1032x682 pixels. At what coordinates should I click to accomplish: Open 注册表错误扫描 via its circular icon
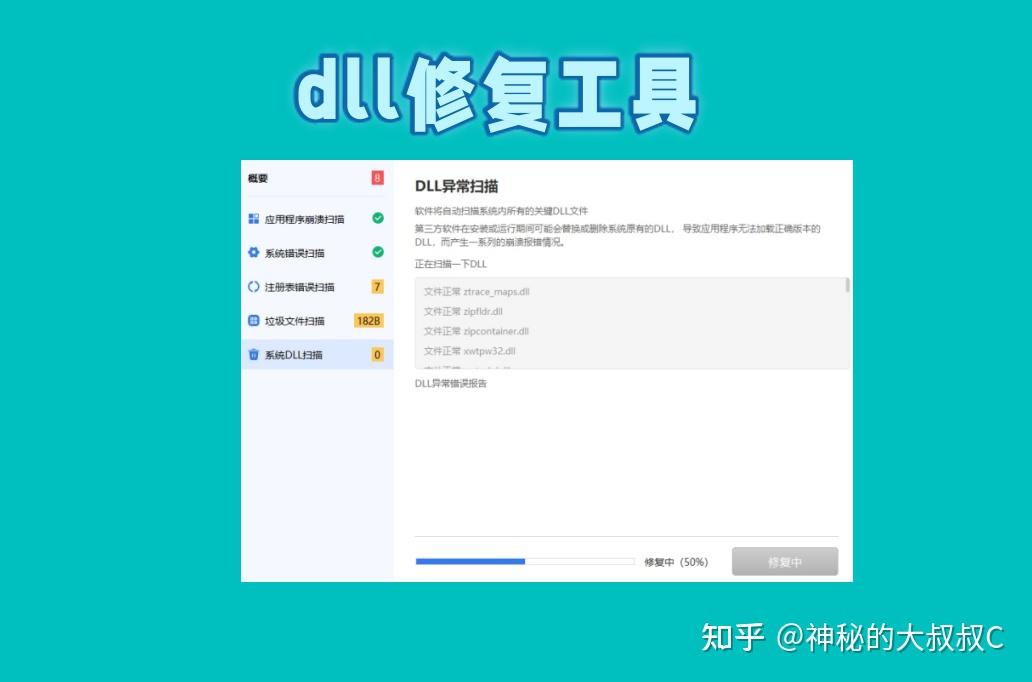pyautogui.click(x=252, y=287)
